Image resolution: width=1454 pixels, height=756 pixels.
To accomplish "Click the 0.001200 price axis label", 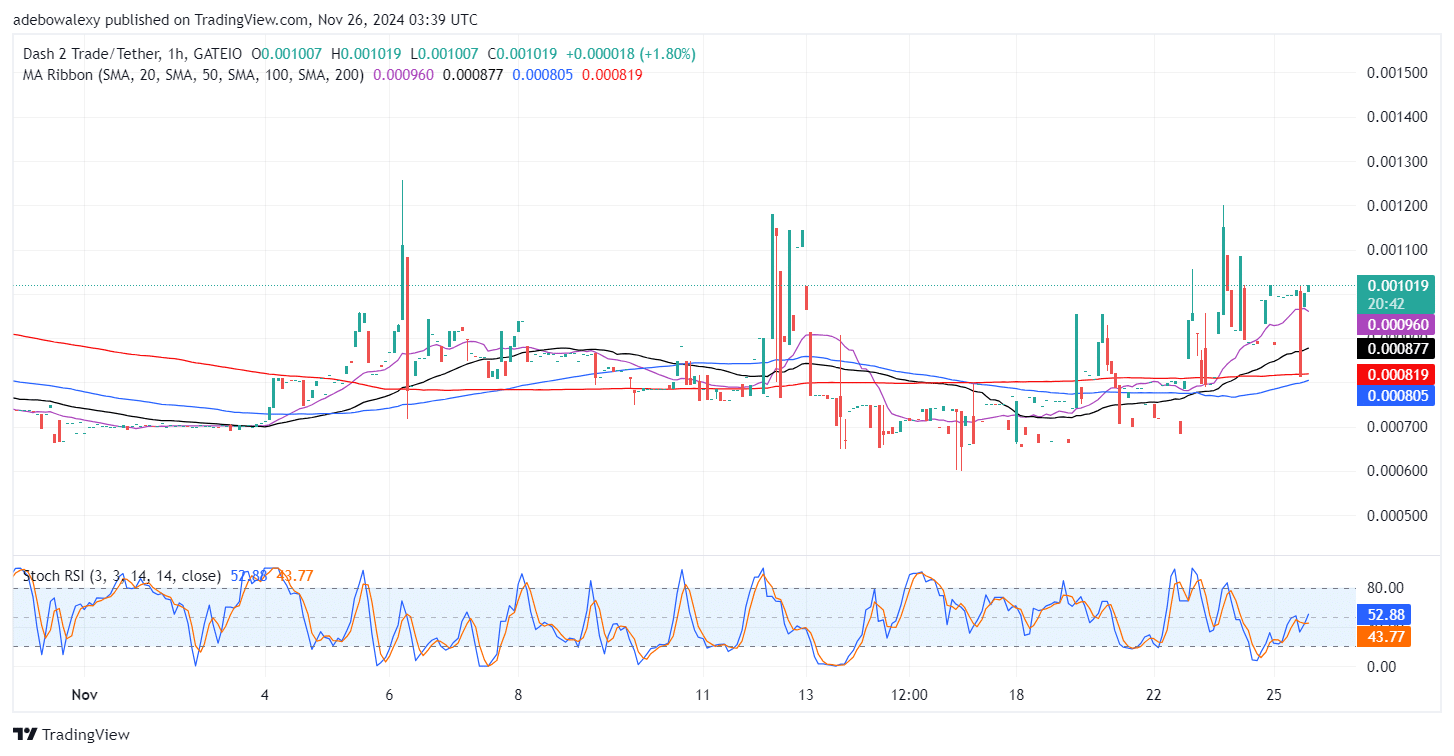I will [1399, 206].
